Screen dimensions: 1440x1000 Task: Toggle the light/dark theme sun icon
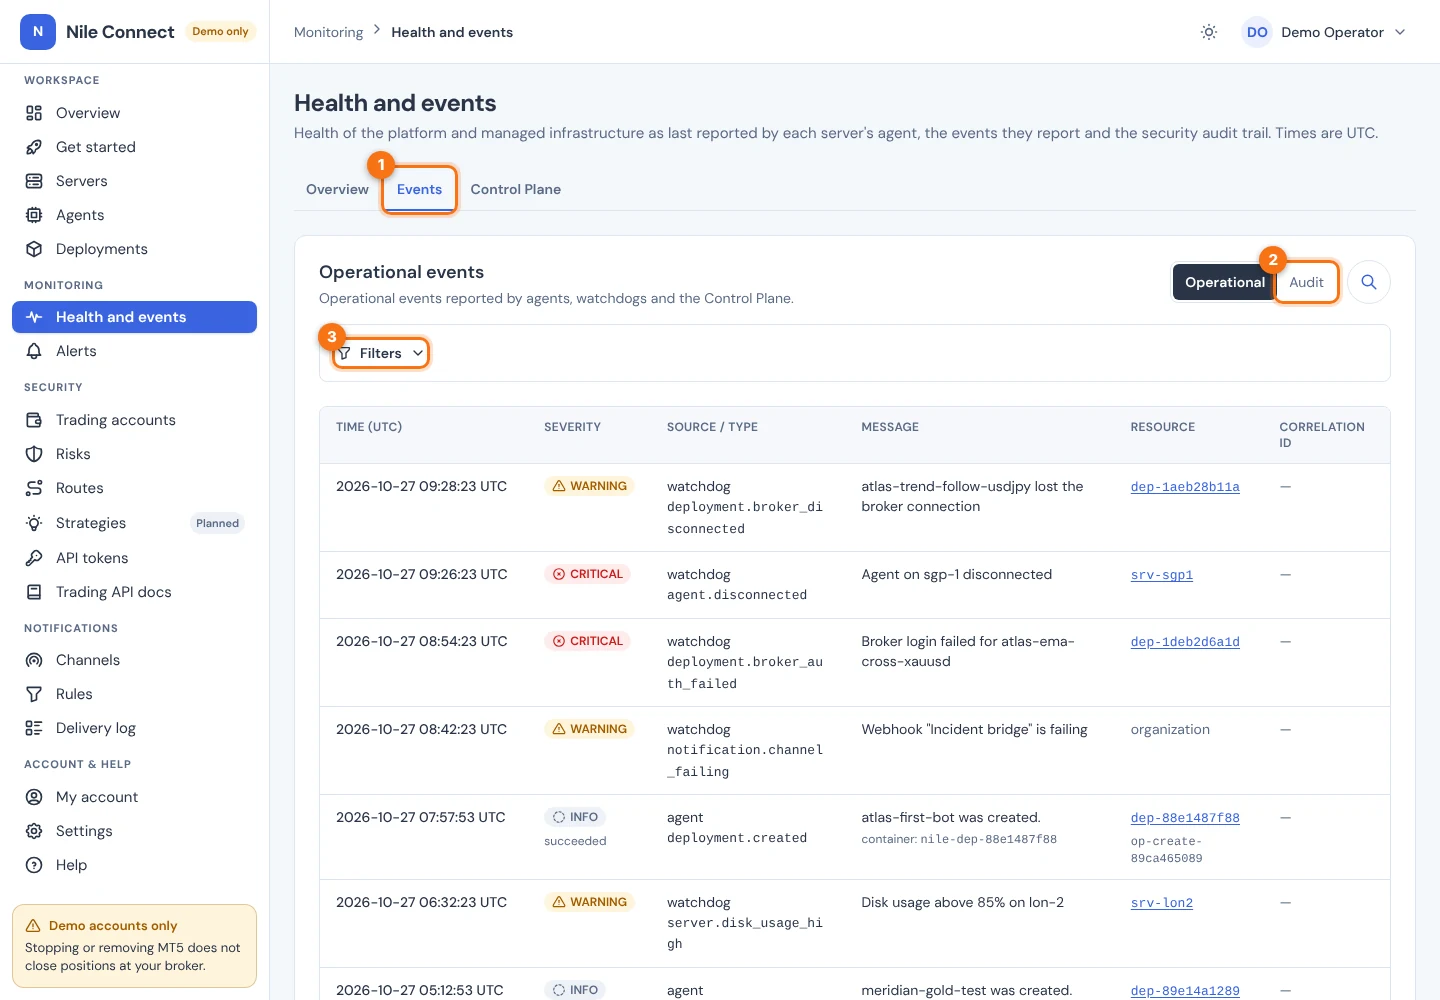point(1209,32)
